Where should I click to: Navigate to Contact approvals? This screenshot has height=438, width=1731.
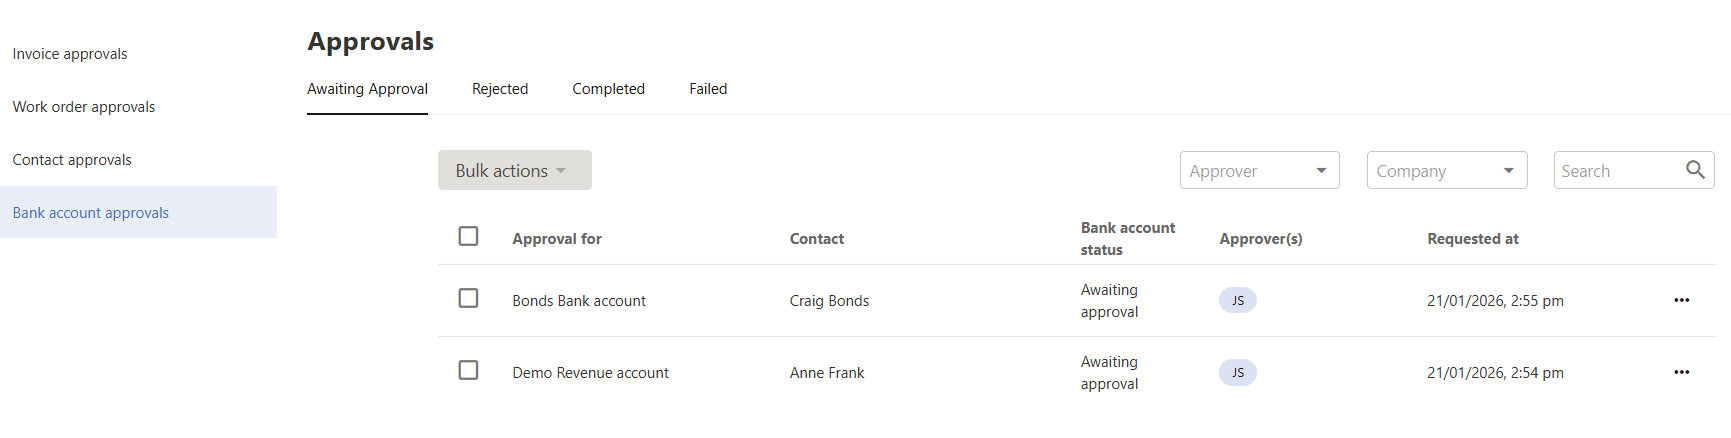[x=72, y=160]
